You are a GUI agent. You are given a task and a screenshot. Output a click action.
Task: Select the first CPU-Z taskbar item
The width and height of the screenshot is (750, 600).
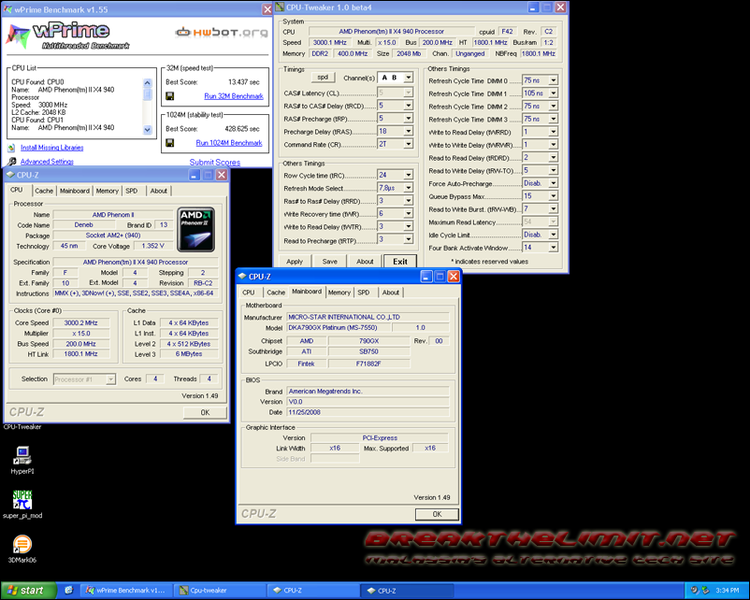312,590
